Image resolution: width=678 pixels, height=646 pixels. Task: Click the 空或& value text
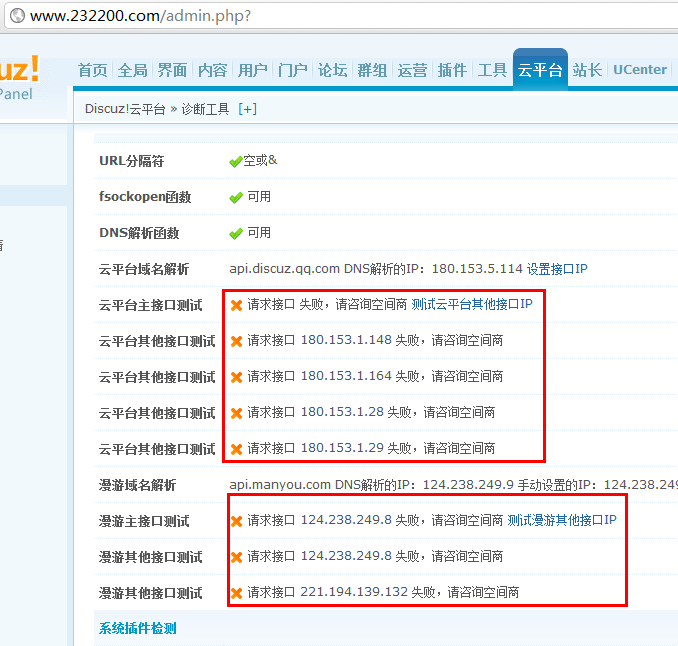260,160
